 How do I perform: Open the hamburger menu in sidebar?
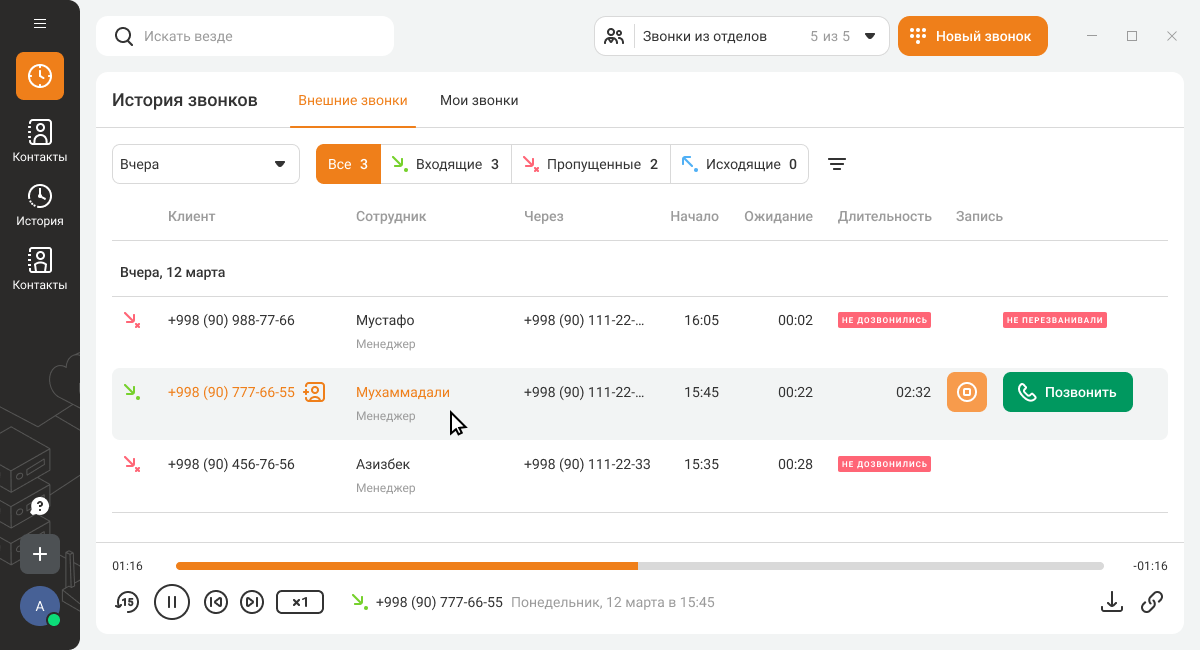tap(40, 23)
